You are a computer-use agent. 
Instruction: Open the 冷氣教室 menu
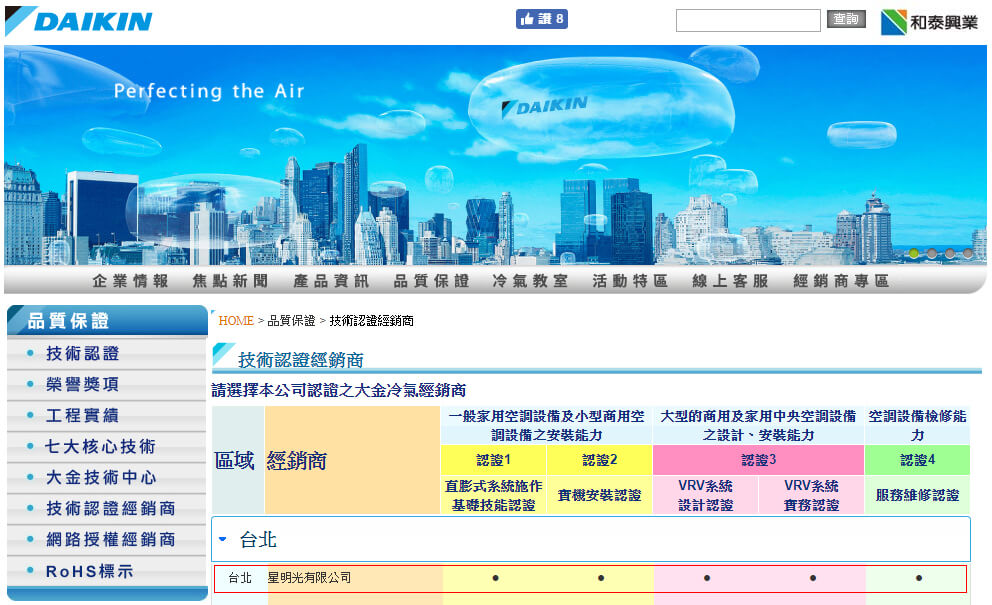531,281
